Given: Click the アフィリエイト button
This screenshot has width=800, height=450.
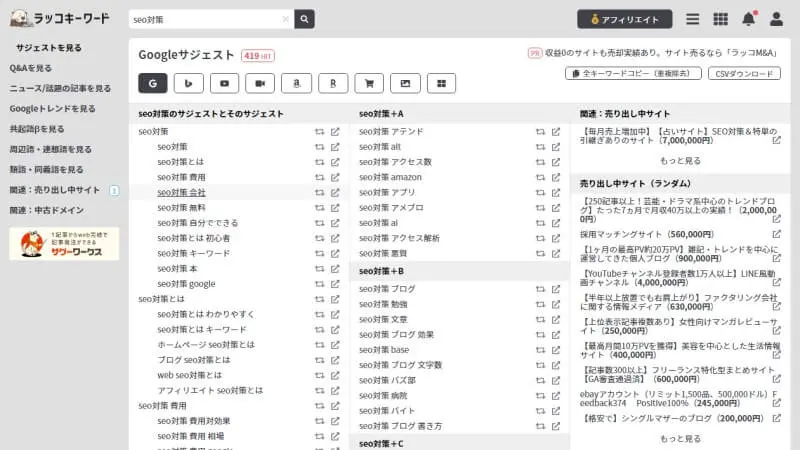Looking at the screenshot, I should pyautogui.click(x=624, y=19).
